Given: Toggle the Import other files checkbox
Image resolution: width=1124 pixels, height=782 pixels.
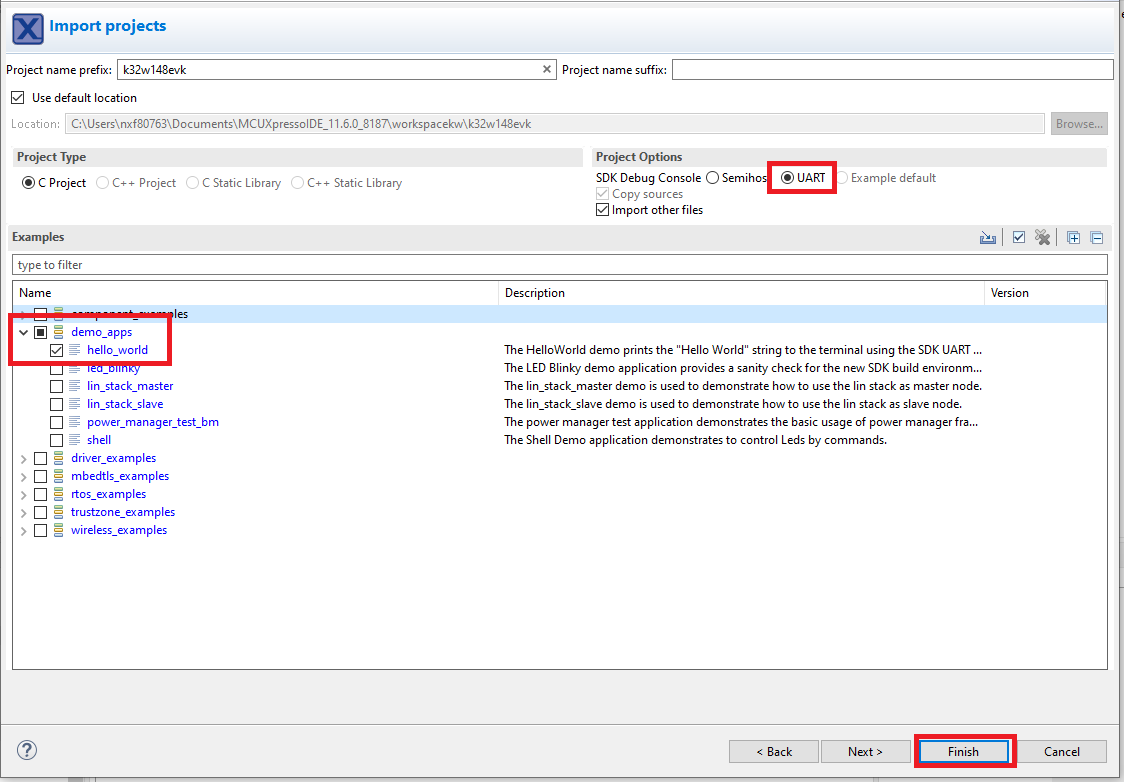Looking at the screenshot, I should coord(602,210).
